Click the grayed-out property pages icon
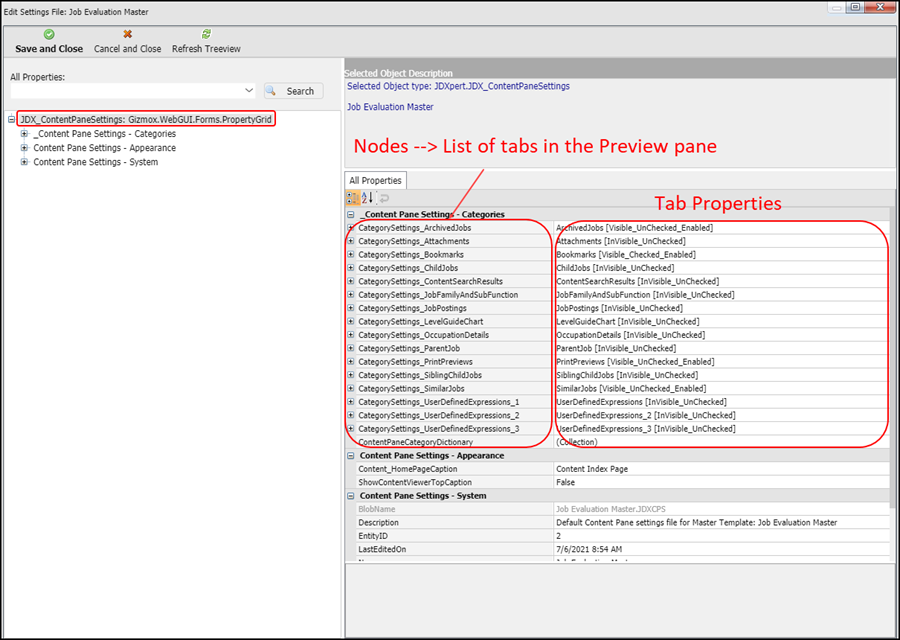Image resolution: width=900 pixels, height=640 pixels. click(383, 198)
